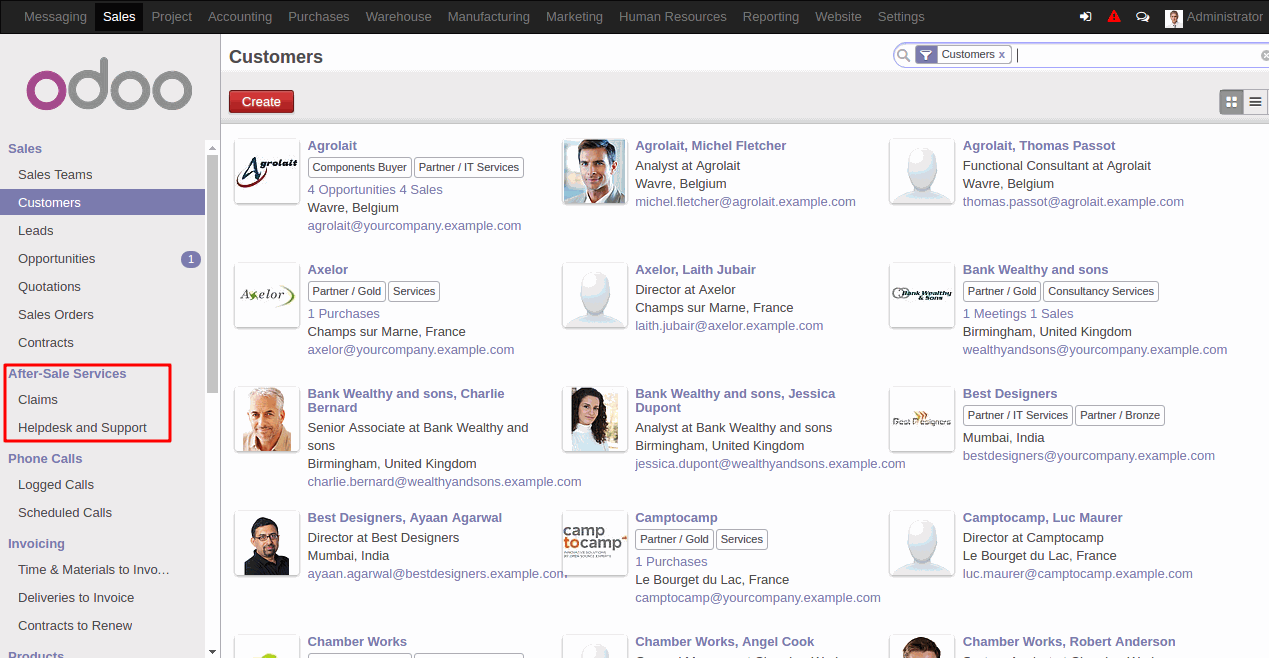The height and width of the screenshot is (658, 1269).
Task: Click the magnifying glass search icon
Action: (x=903, y=55)
